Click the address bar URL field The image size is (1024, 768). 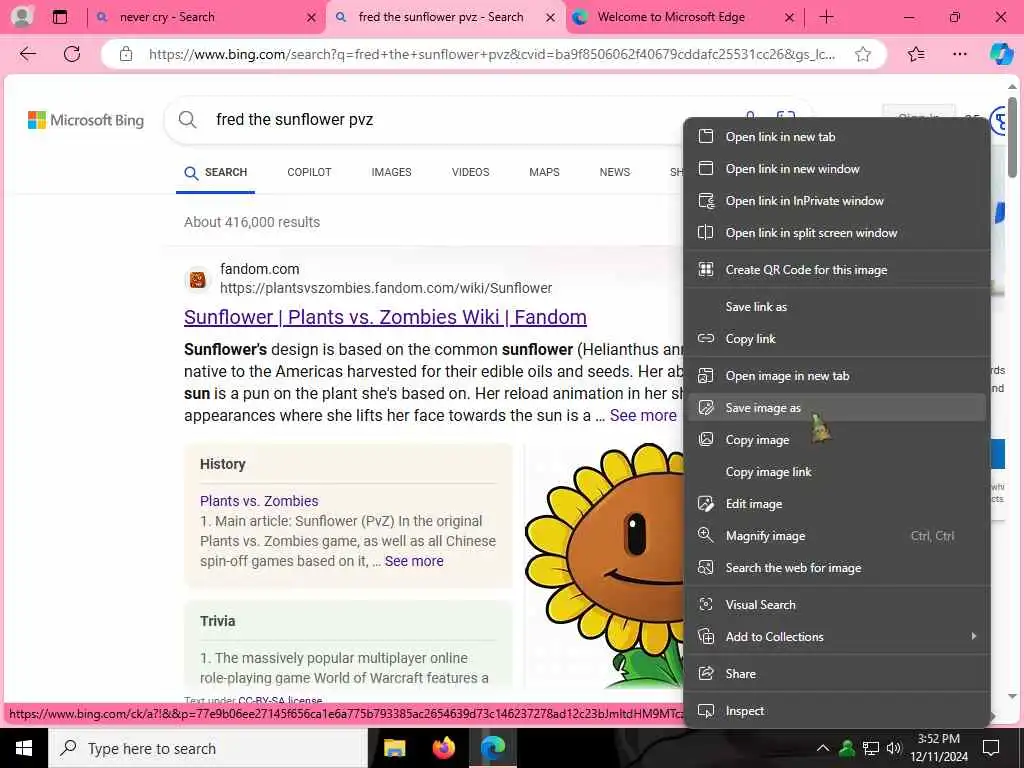point(491,54)
